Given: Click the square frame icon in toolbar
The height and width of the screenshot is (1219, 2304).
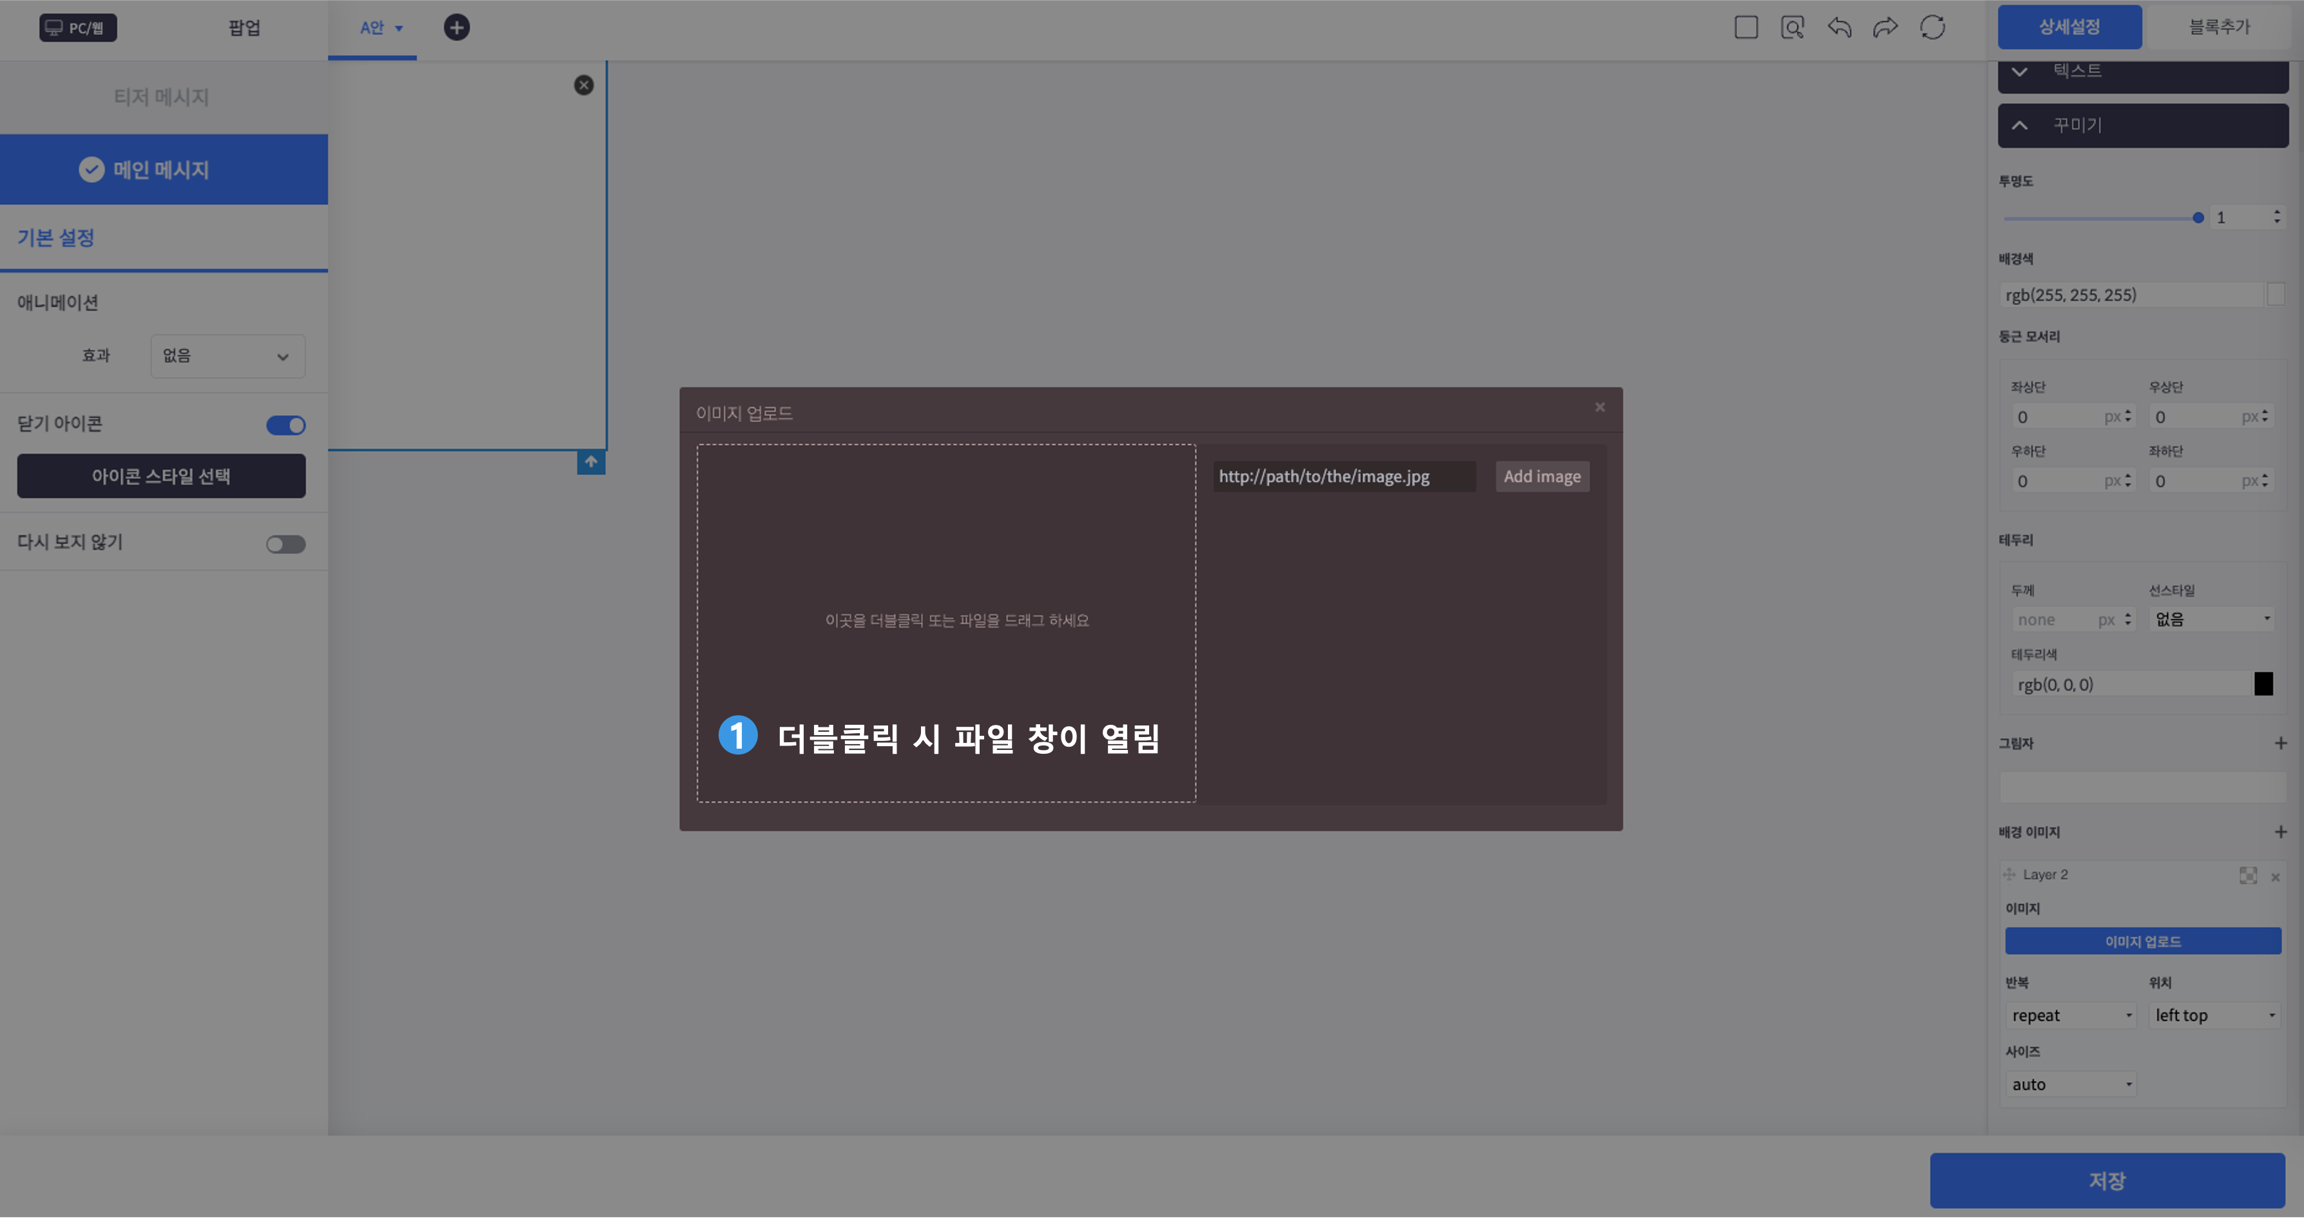Looking at the screenshot, I should pos(1746,27).
